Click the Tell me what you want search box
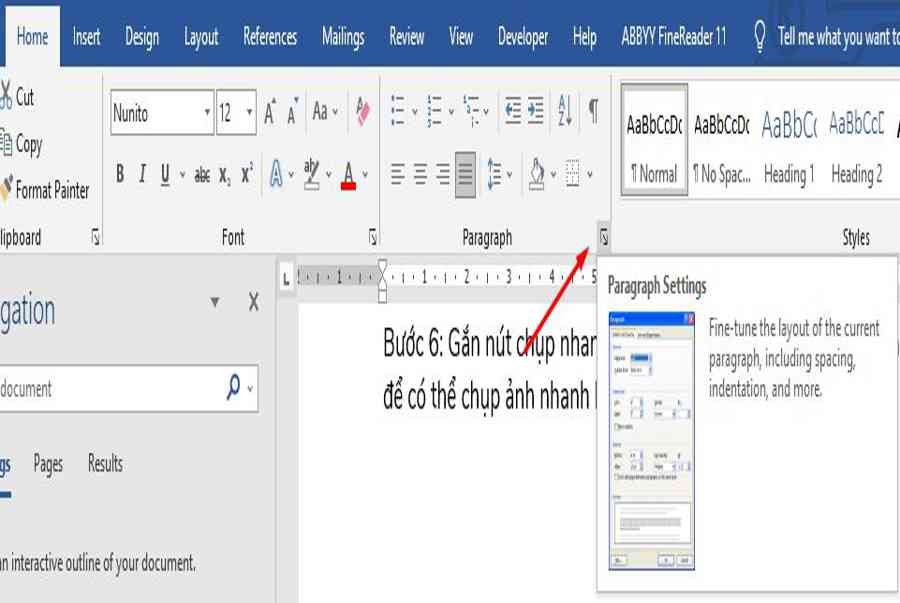The height and width of the screenshot is (603, 900). pos(827,37)
